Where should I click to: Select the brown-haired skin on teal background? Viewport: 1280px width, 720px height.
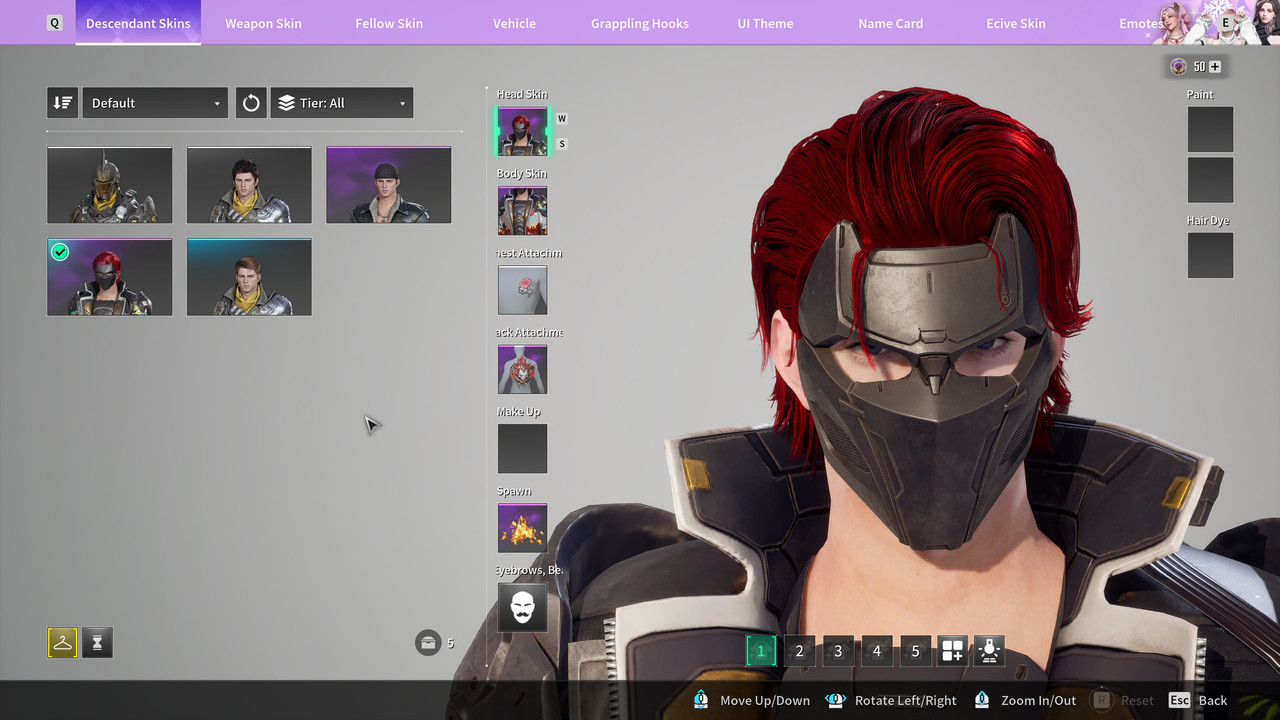249,277
